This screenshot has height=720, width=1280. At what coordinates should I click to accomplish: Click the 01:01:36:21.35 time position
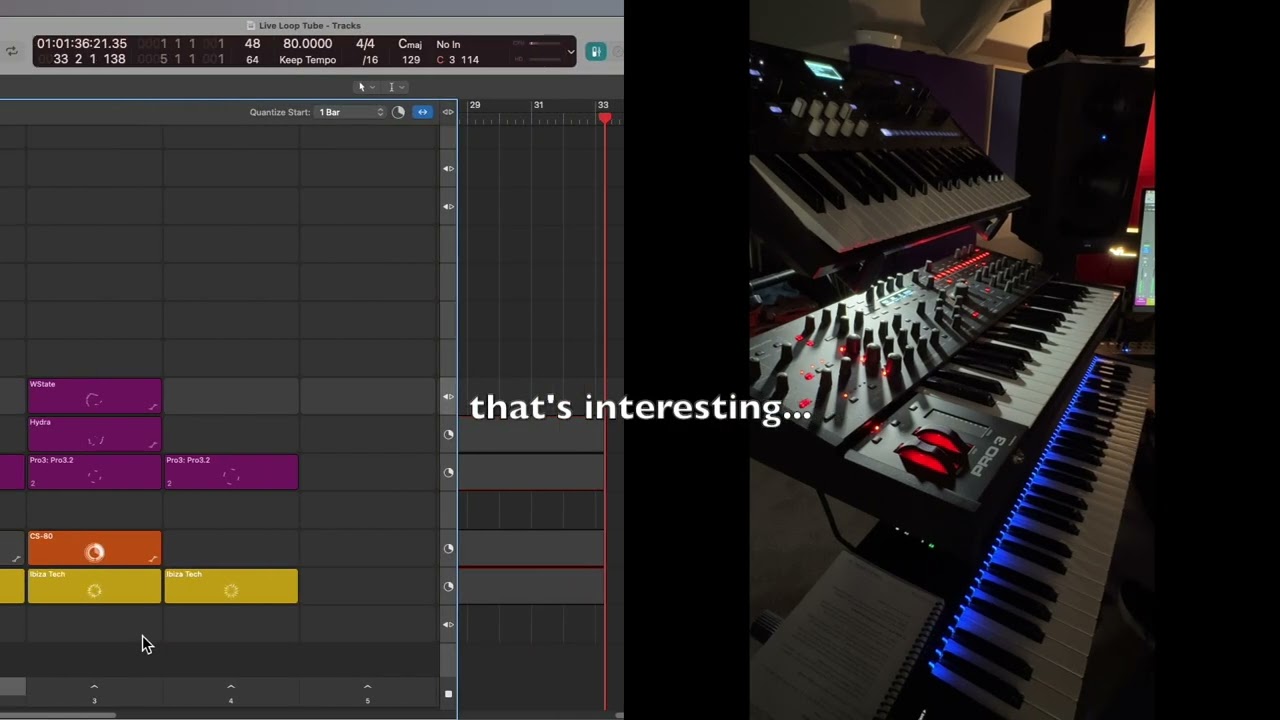[82, 44]
